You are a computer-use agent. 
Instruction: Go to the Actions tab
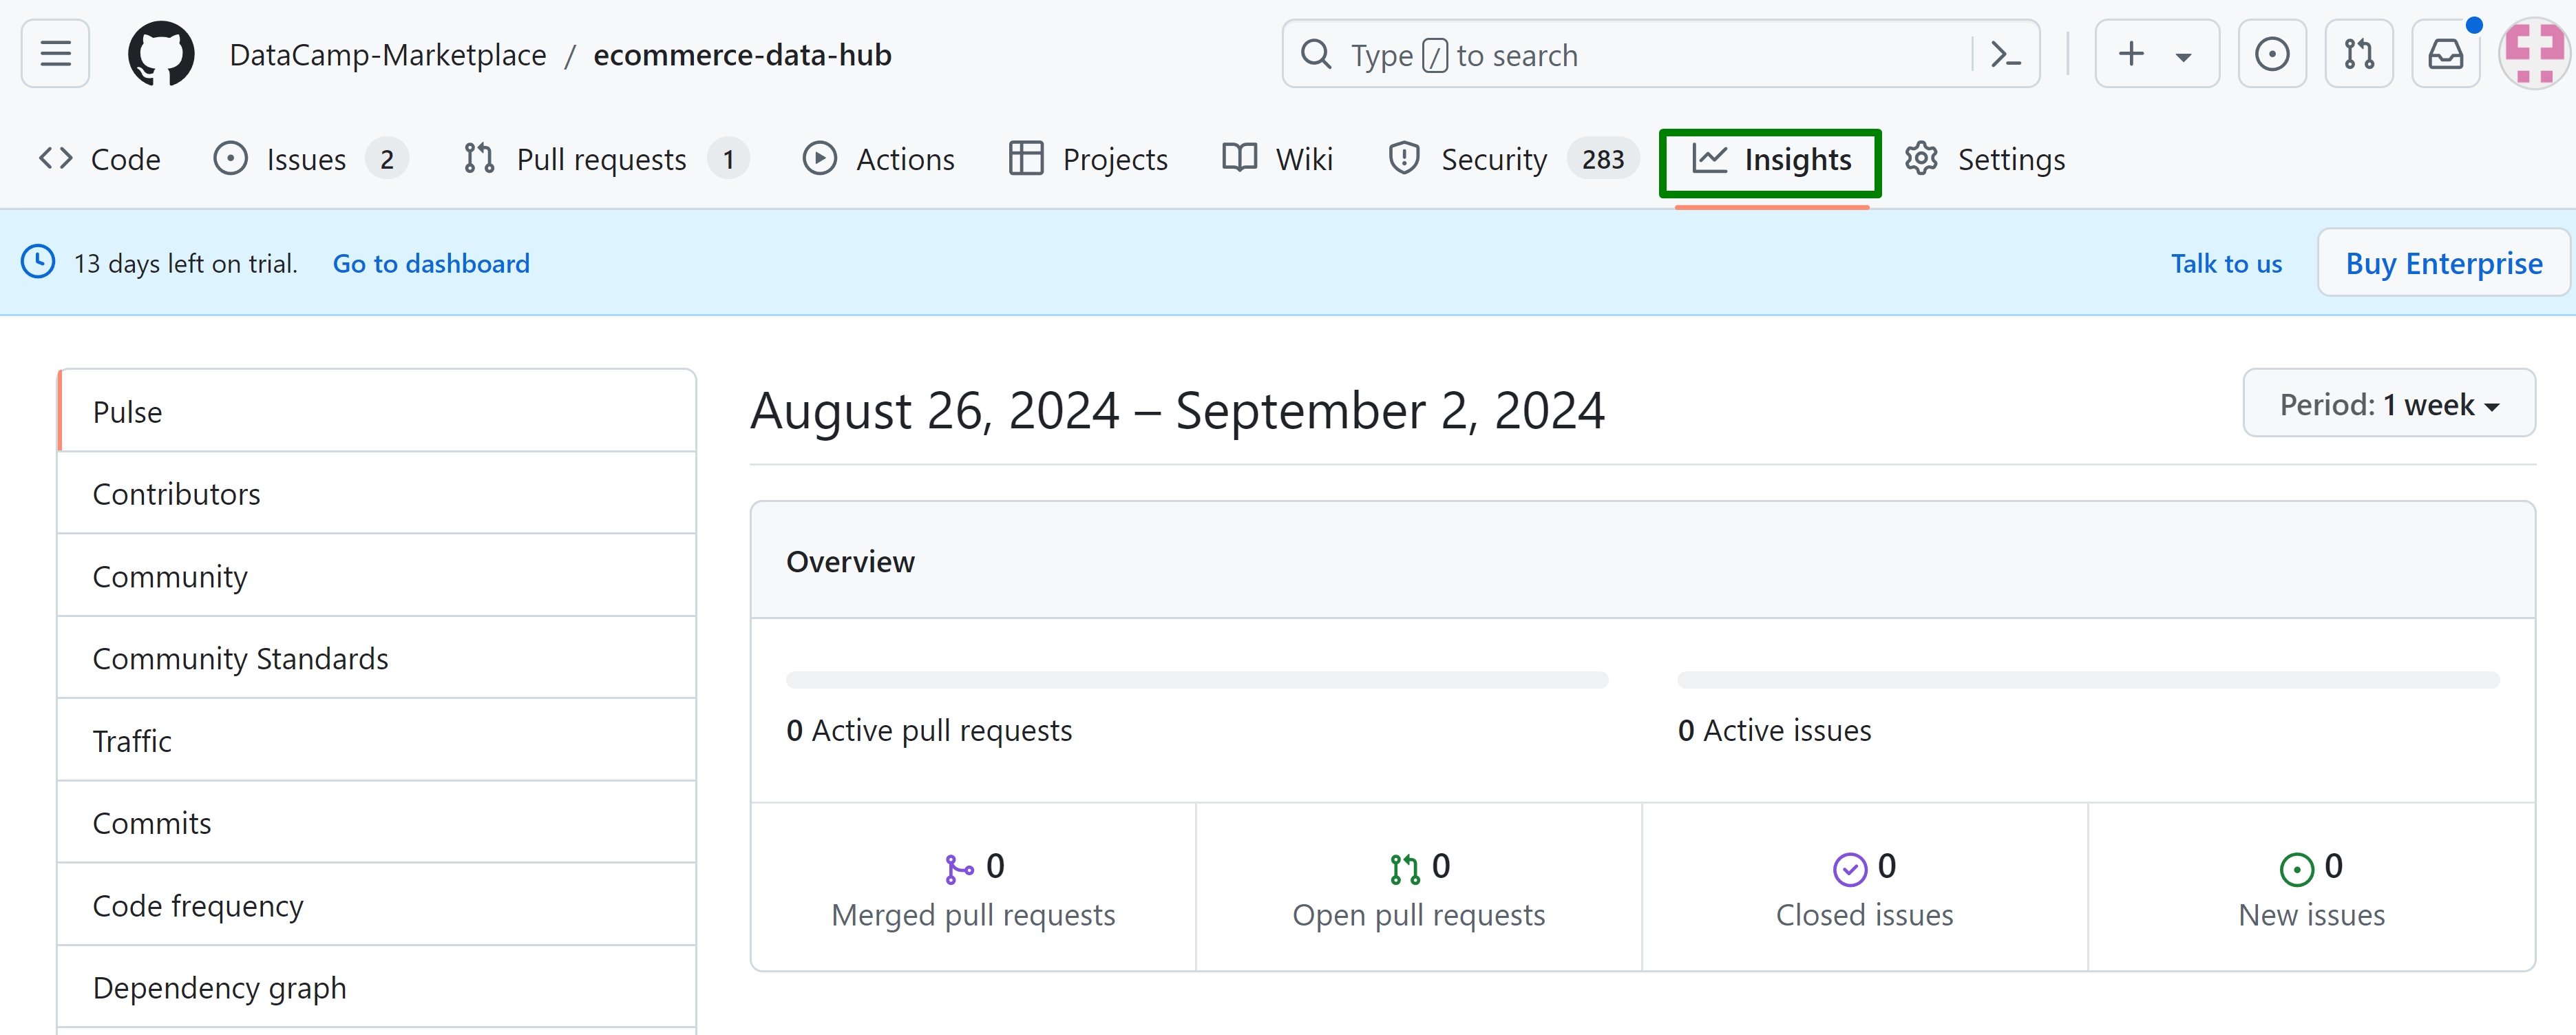point(879,159)
